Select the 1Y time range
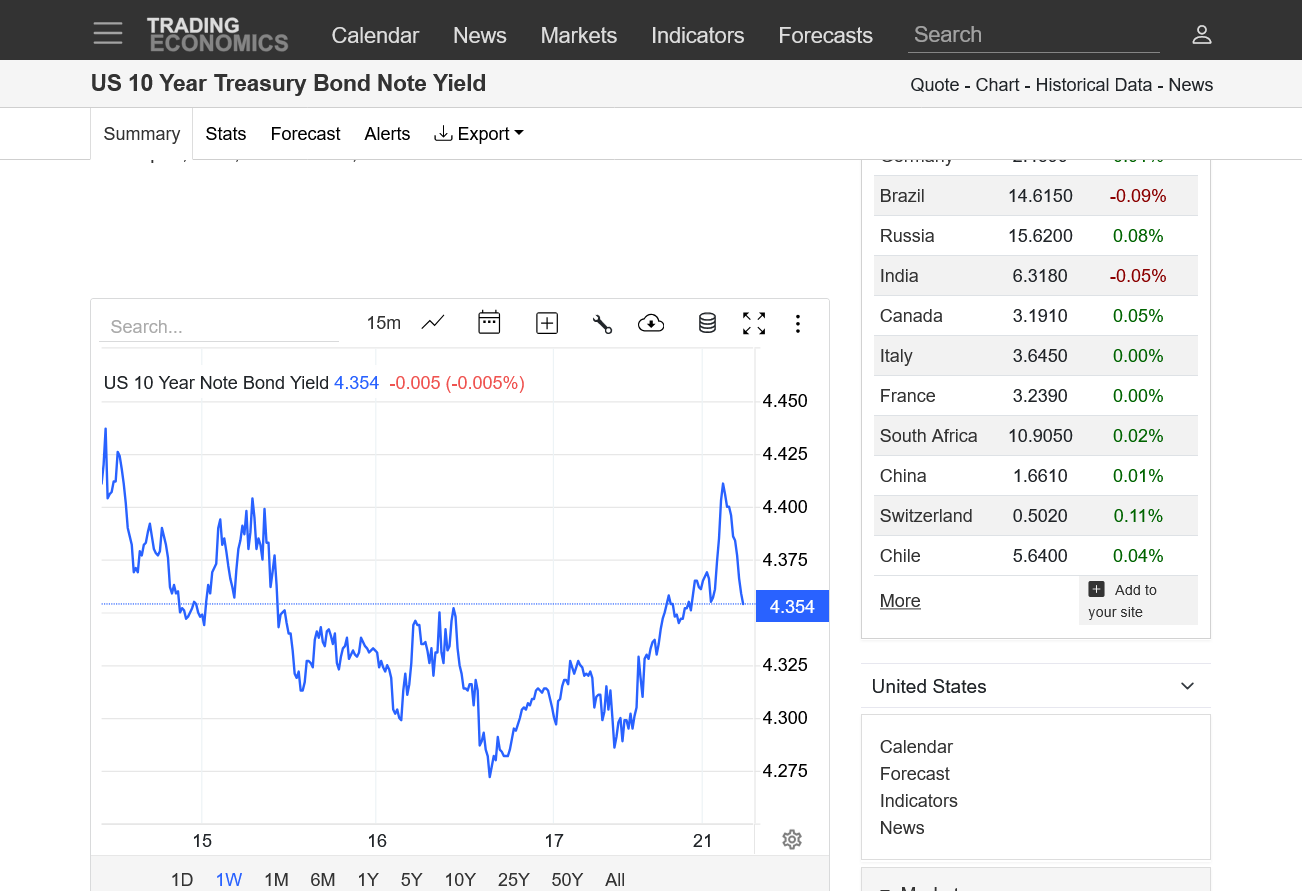 [x=368, y=879]
